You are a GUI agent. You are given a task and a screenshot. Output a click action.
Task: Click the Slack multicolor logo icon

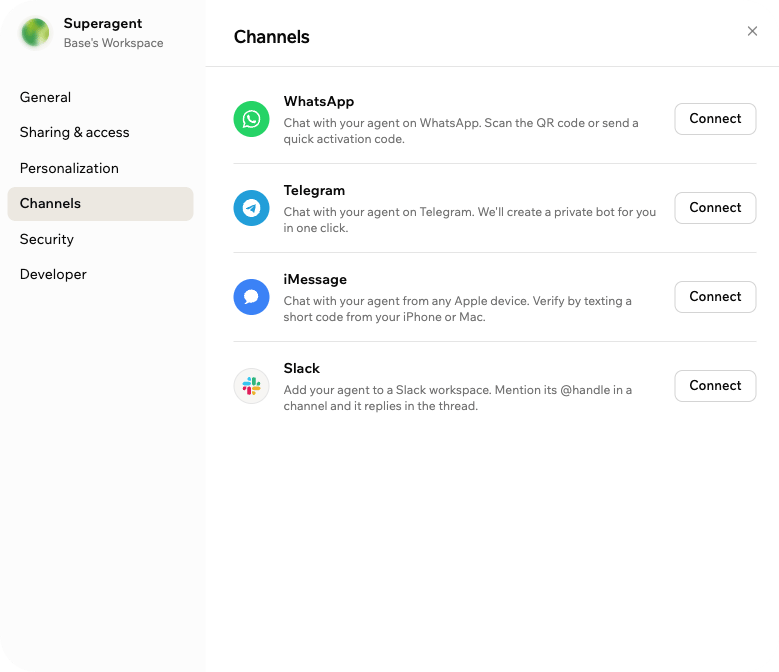pyautogui.click(x=251, y=386)
